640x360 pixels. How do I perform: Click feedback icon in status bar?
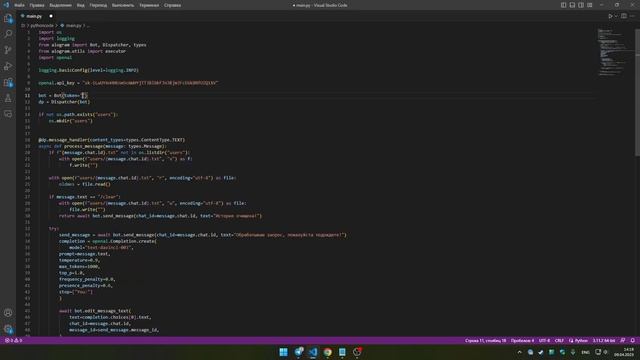pos(623,340)
